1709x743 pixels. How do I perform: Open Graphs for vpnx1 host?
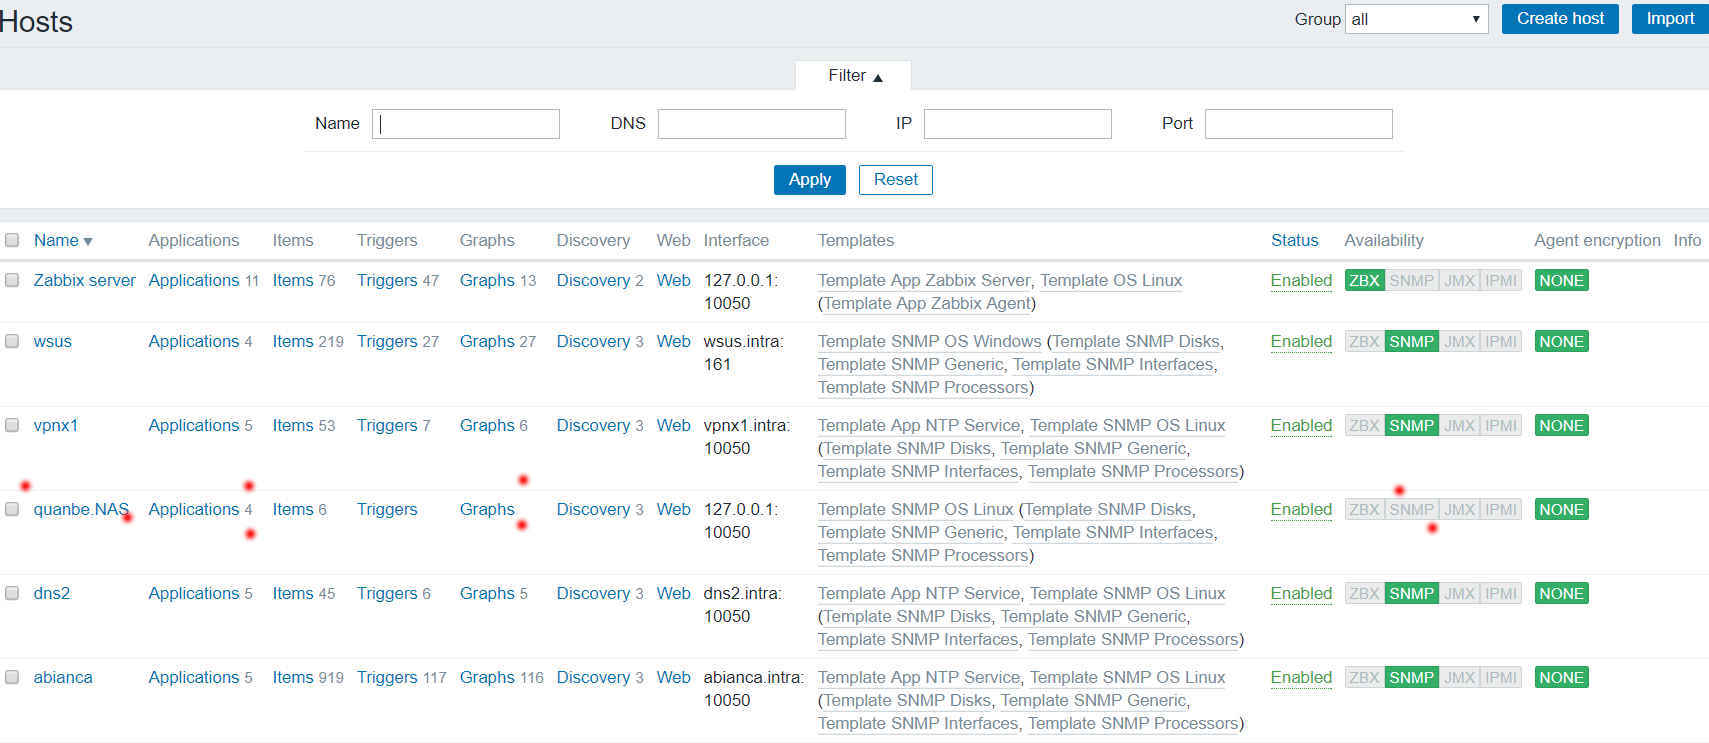[487, 425]
